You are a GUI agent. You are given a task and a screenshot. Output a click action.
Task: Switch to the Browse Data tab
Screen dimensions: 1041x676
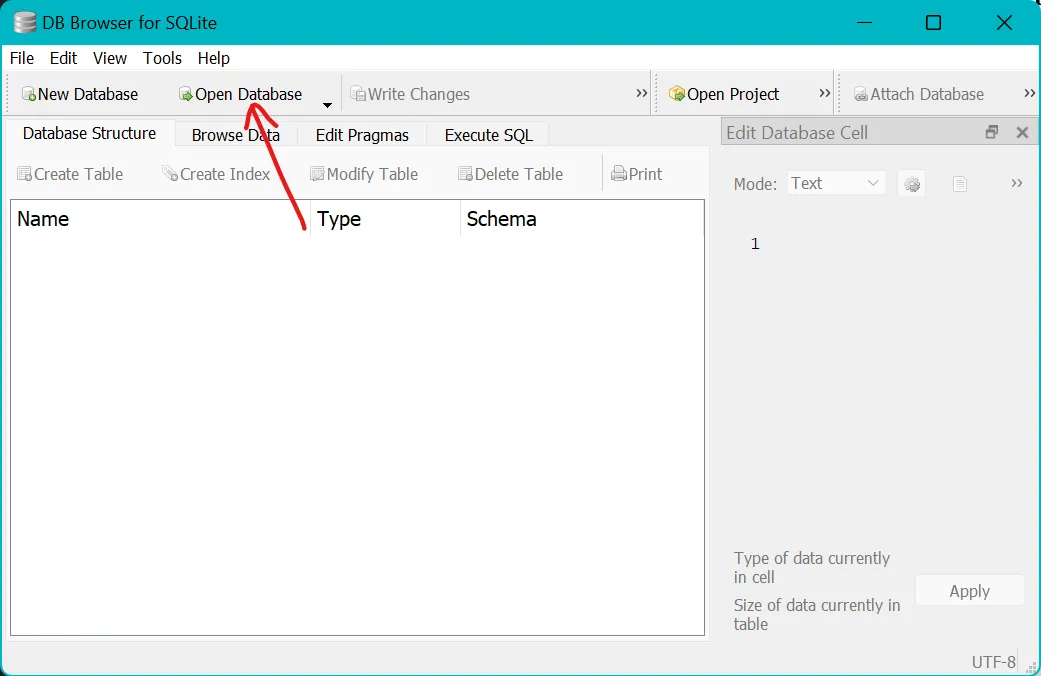click(236, 135)
